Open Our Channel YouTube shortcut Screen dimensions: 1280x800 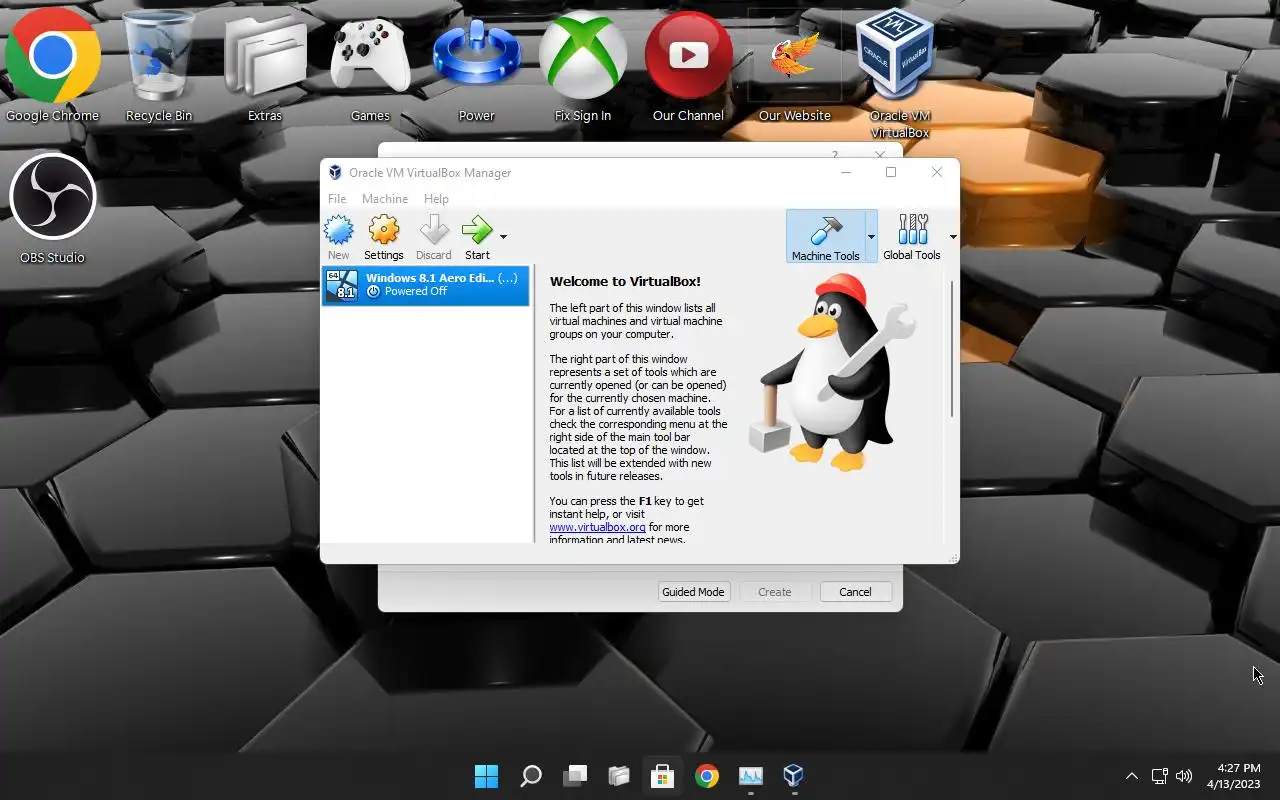pos(688,66)
